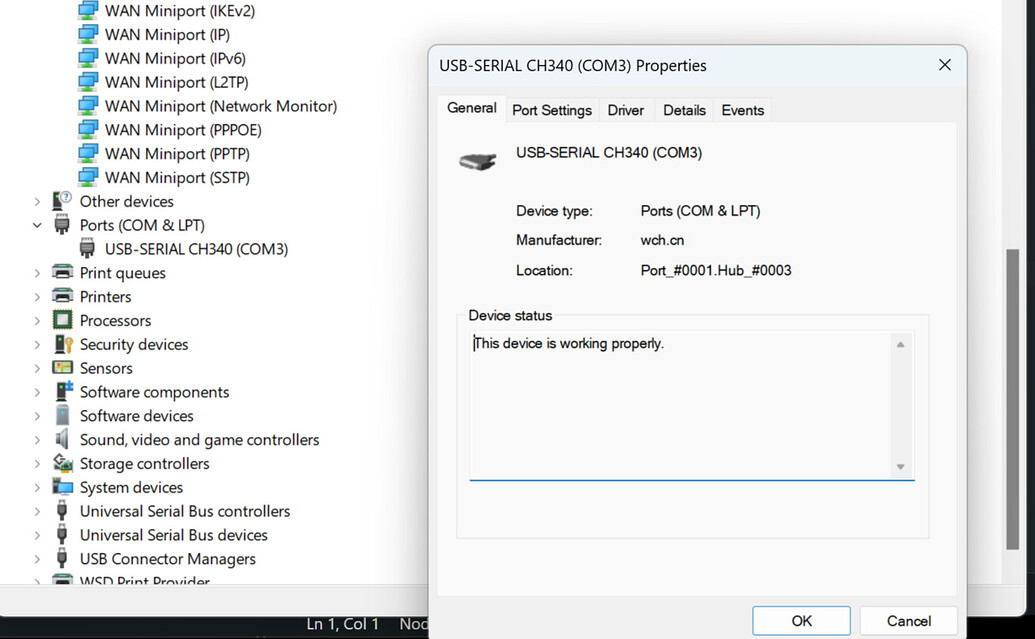Open the Driver tab
Image resolution: width=1035 pixels, height=639 pixels.
click(625, 110)
